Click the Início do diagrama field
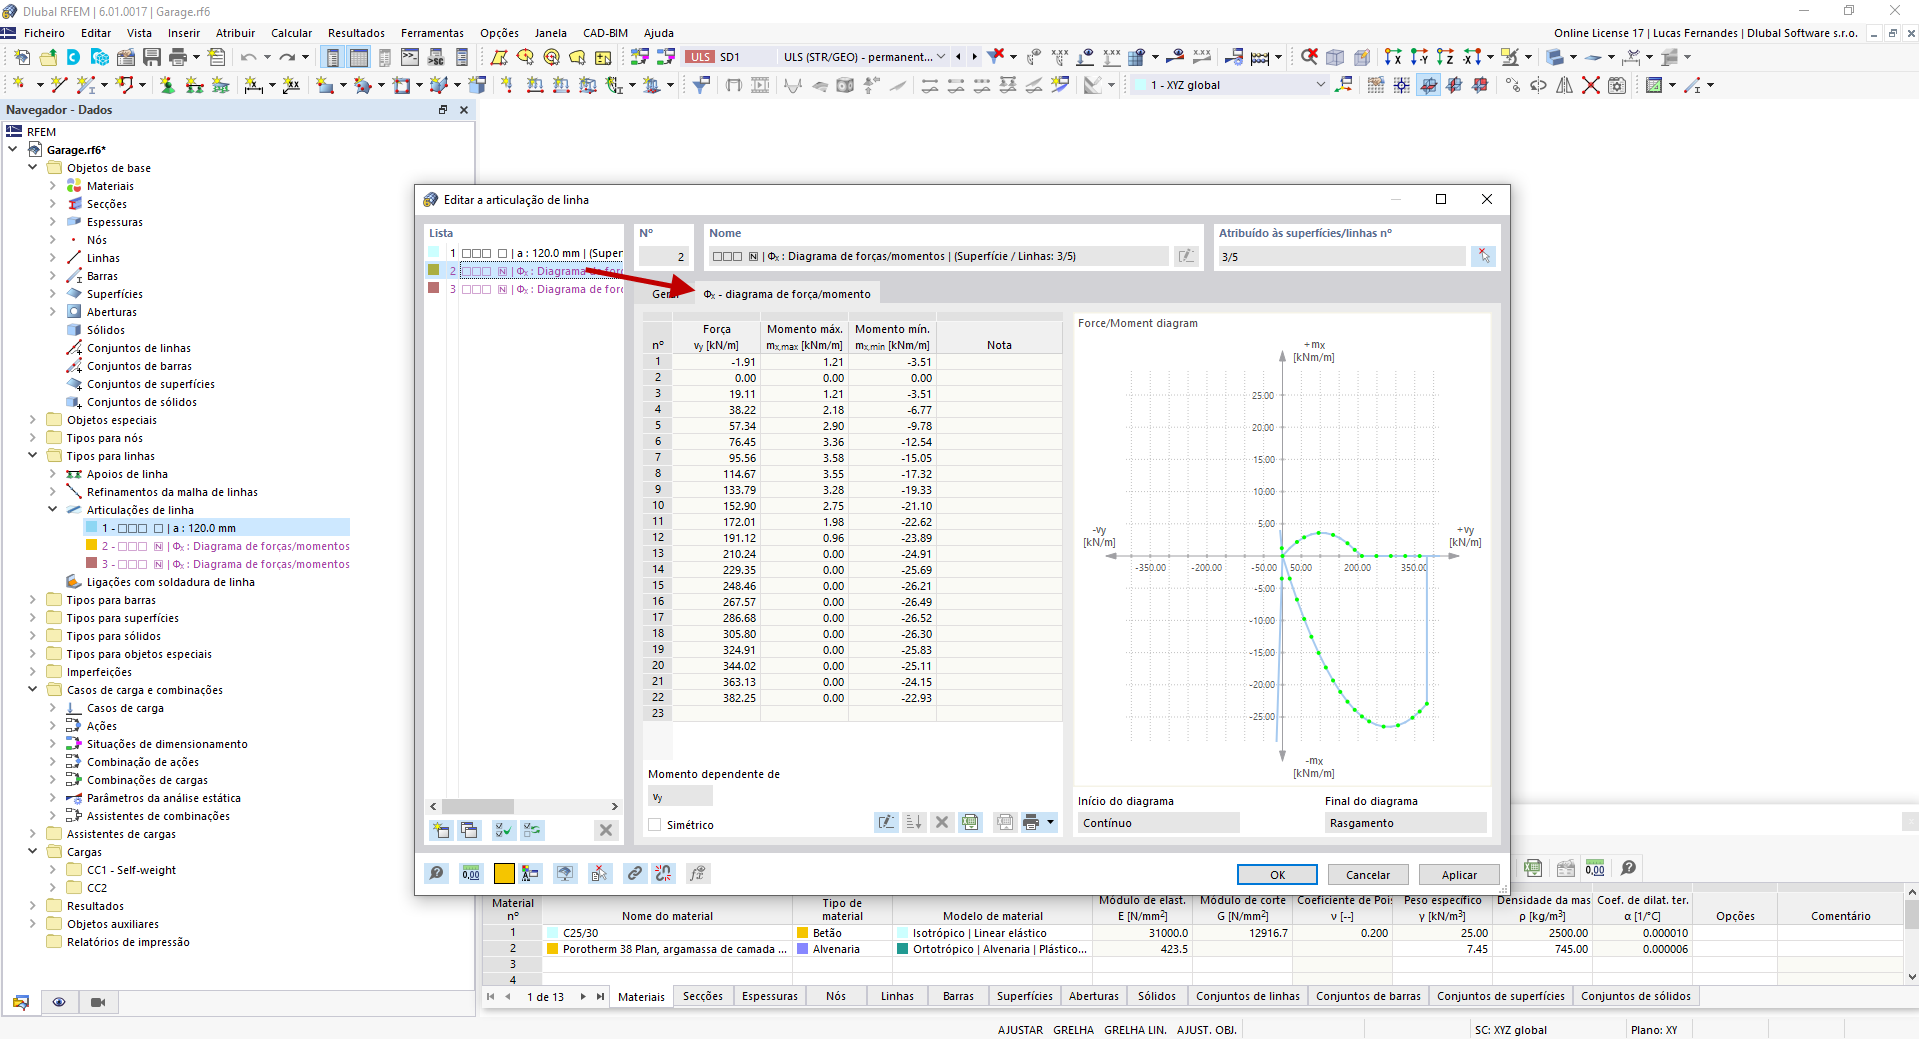 point(1158,823)
